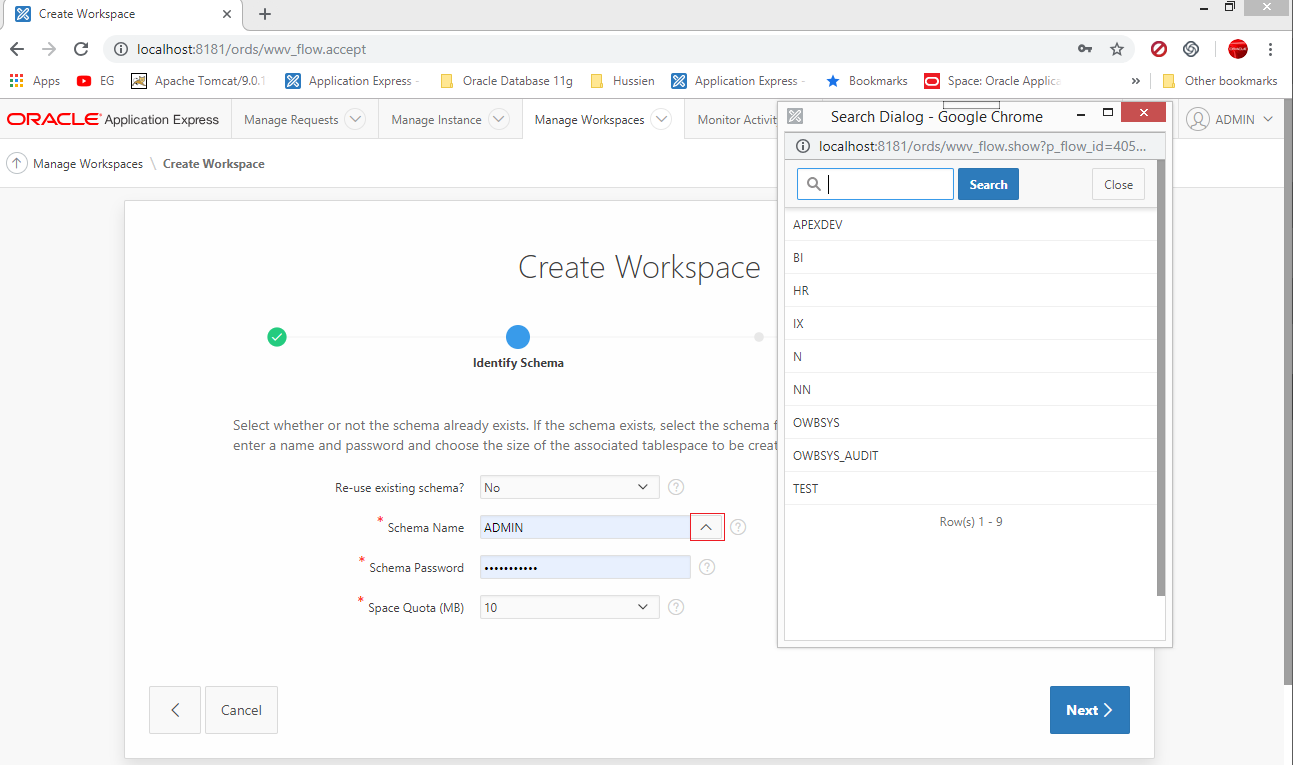
Task: Open the Monitor Activity menu
Action: [x=734, y=118]
